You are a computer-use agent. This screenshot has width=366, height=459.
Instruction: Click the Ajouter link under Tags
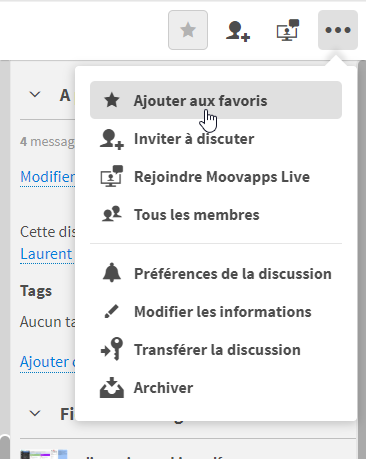coord(48,362)
